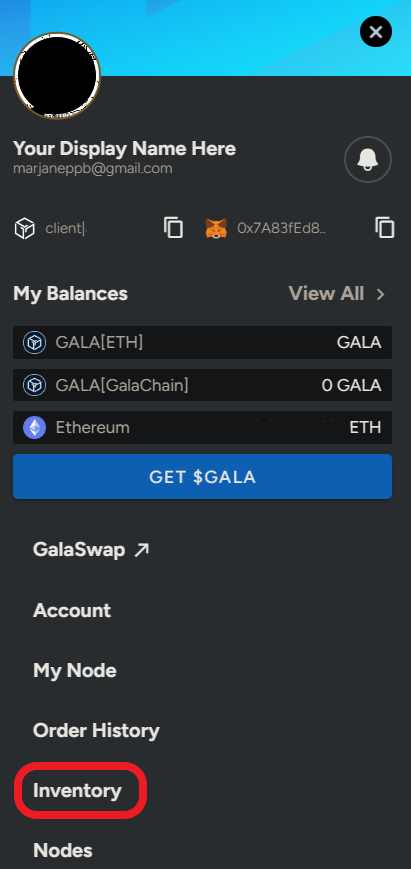The width and height of the screenshot is (411, 869).
Task: Click the Gala cube wallet icon
Action: (24, 228)
